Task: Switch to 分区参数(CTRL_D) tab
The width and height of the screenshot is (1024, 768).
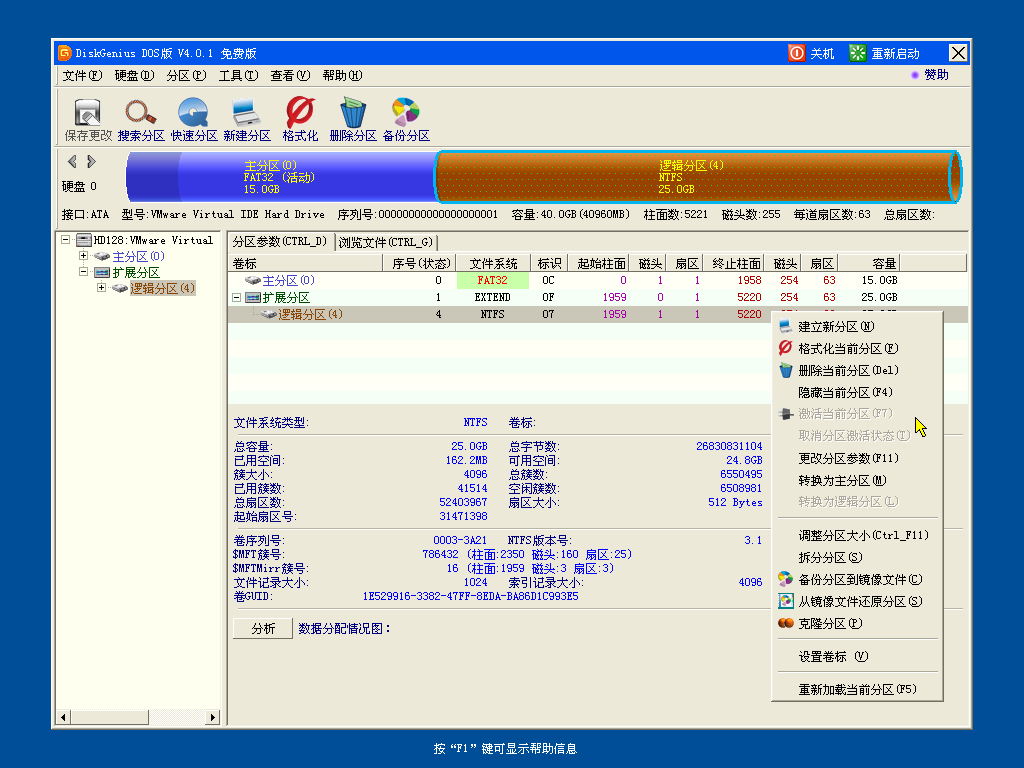Action: [x=280, y=242]
